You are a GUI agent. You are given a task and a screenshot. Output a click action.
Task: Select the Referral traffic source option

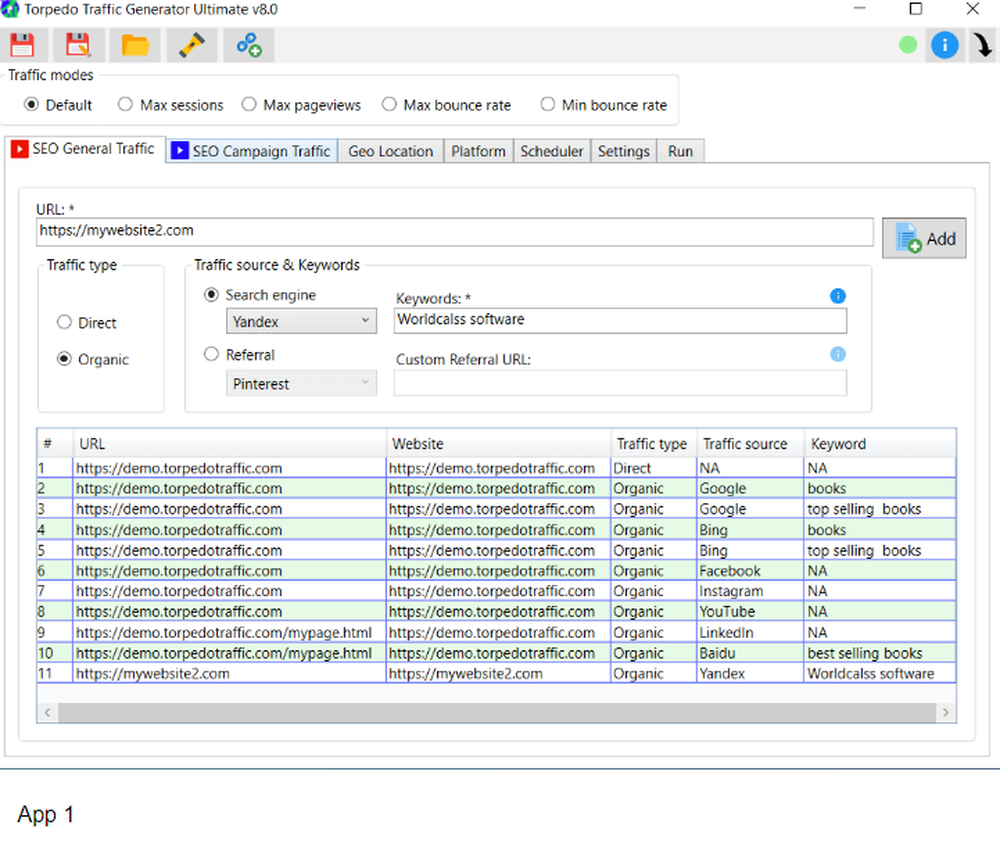[211, 355]
